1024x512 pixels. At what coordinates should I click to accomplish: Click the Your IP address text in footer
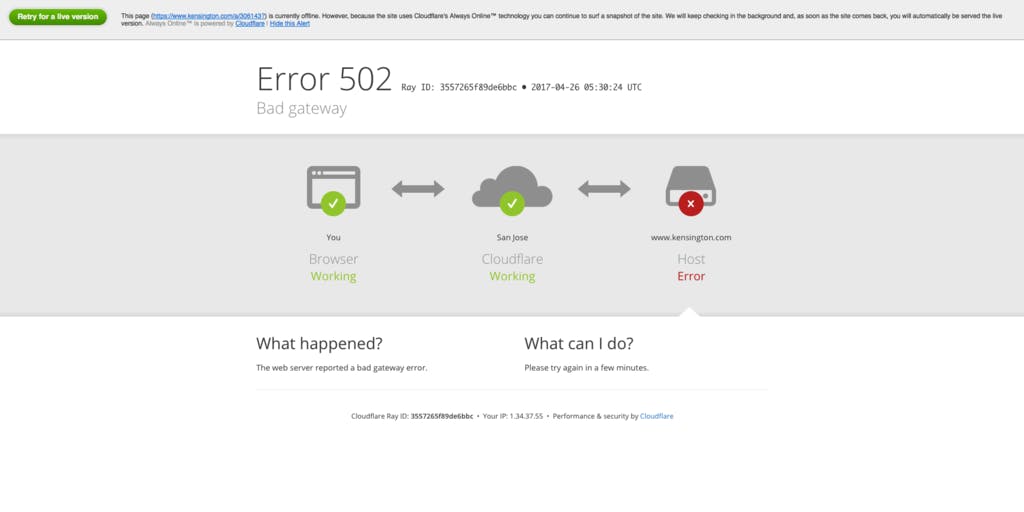[513, 416]
